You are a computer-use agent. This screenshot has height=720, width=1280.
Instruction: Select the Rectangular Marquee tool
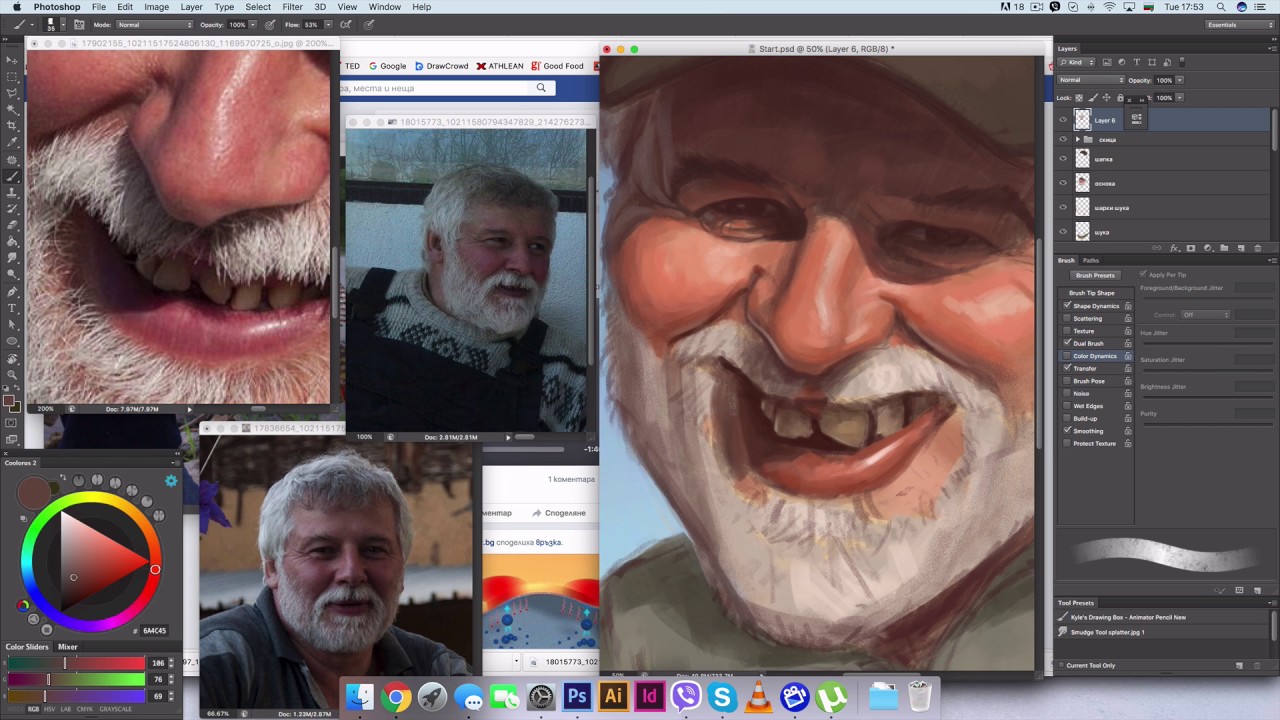[12, 76]
